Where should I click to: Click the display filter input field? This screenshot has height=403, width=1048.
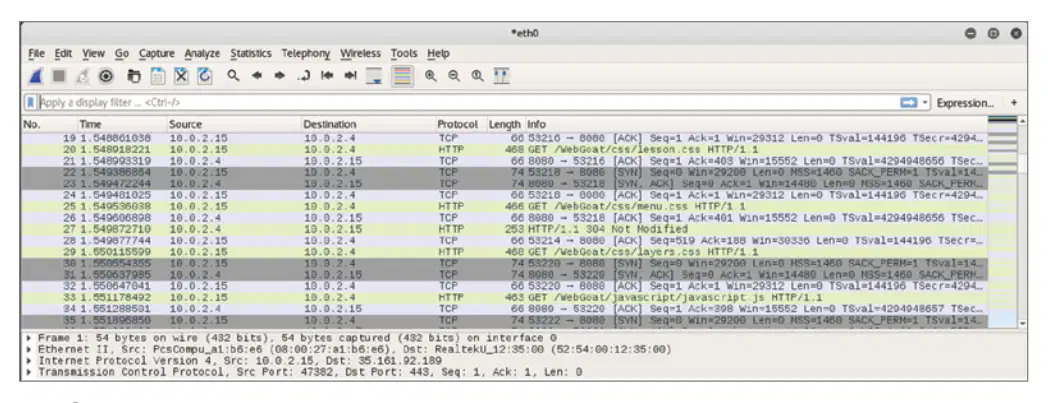[x=468, y=103]
